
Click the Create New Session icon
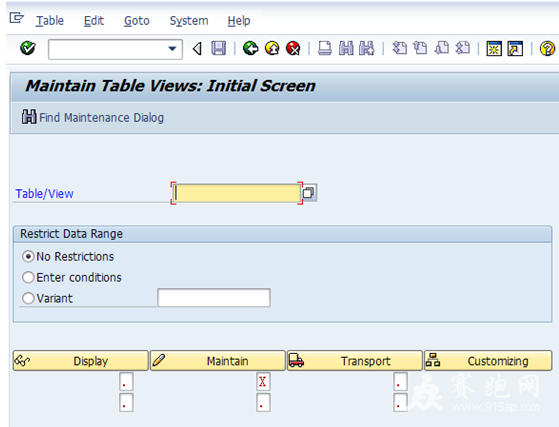coord(494,48)
